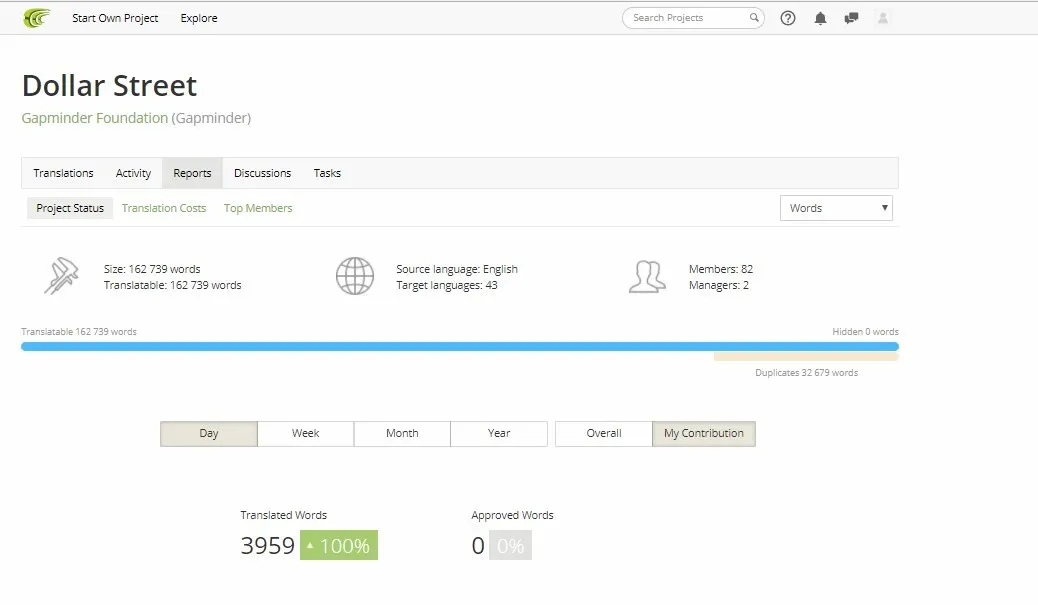Open the Top Members report
The width and height of the screenshot is (1038, 605).
258,208
